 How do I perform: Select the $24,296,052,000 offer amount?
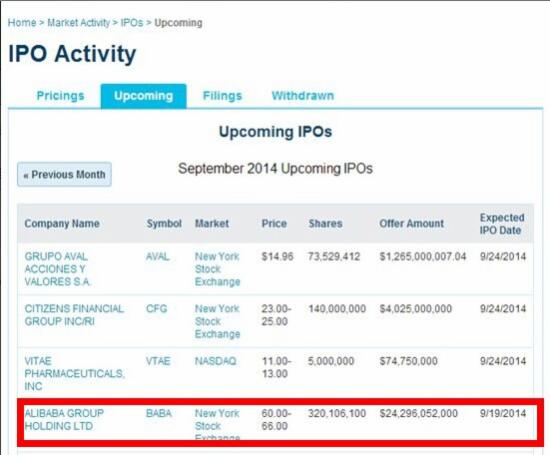coord(418,413)
